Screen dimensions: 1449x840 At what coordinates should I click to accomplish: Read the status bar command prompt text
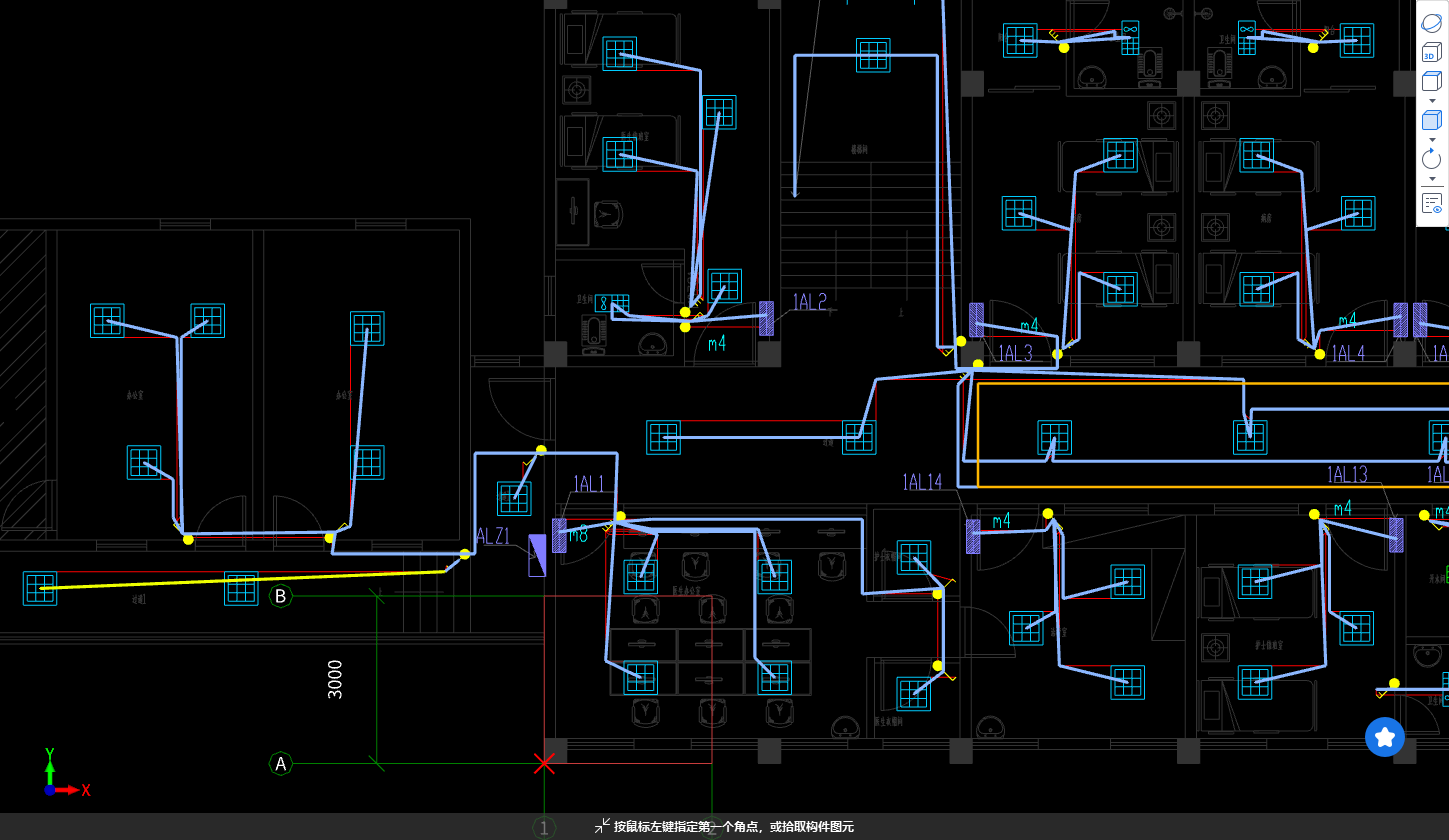tap(734, 827)
